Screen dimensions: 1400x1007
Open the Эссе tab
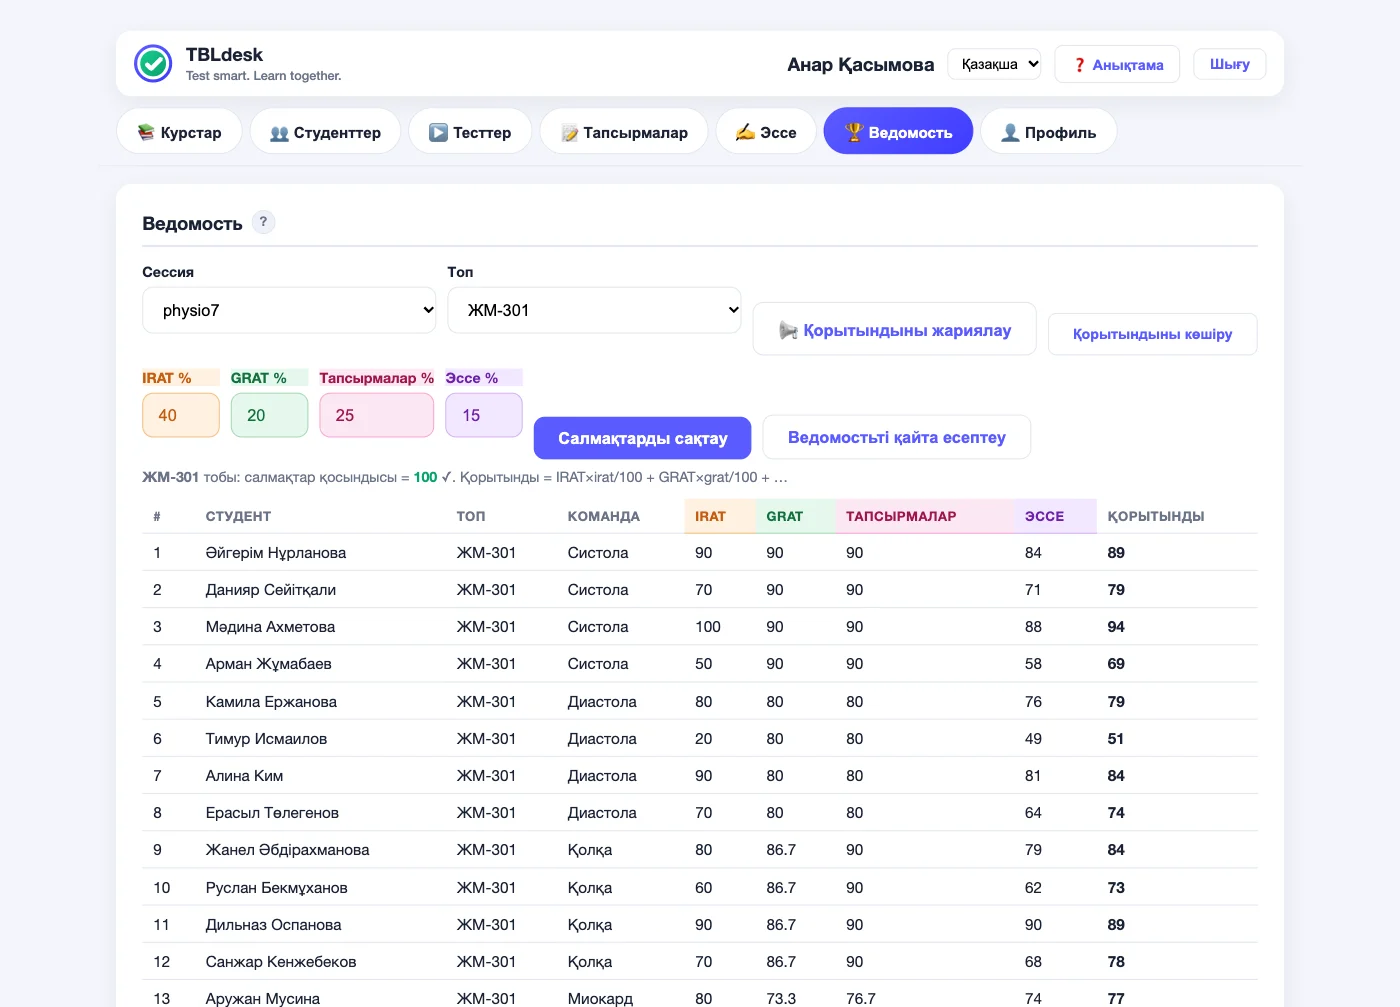click(x=766, y=131)
